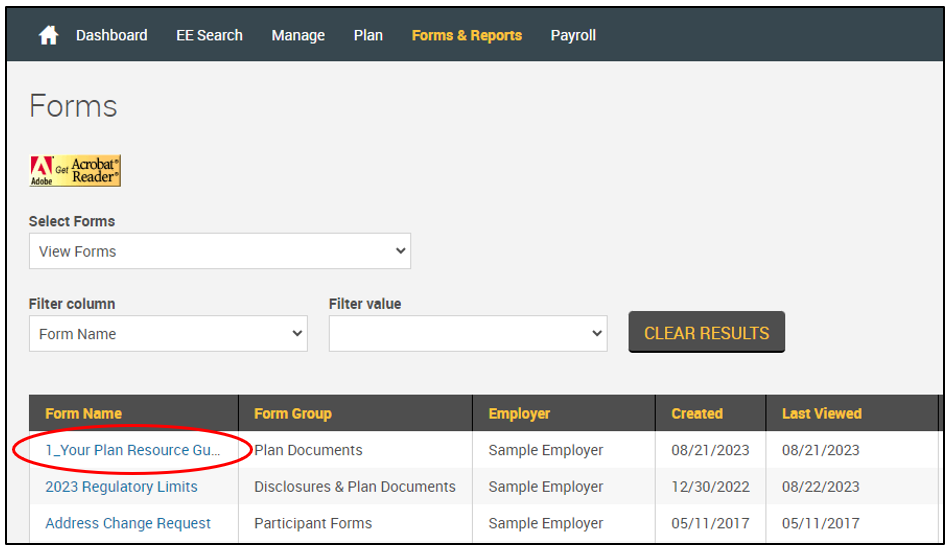Image resolution: width=952 pixels, height=553 pixels.
Task: Open the 1_Your Plan Resource Guide form
Action: tap(131, 450)
